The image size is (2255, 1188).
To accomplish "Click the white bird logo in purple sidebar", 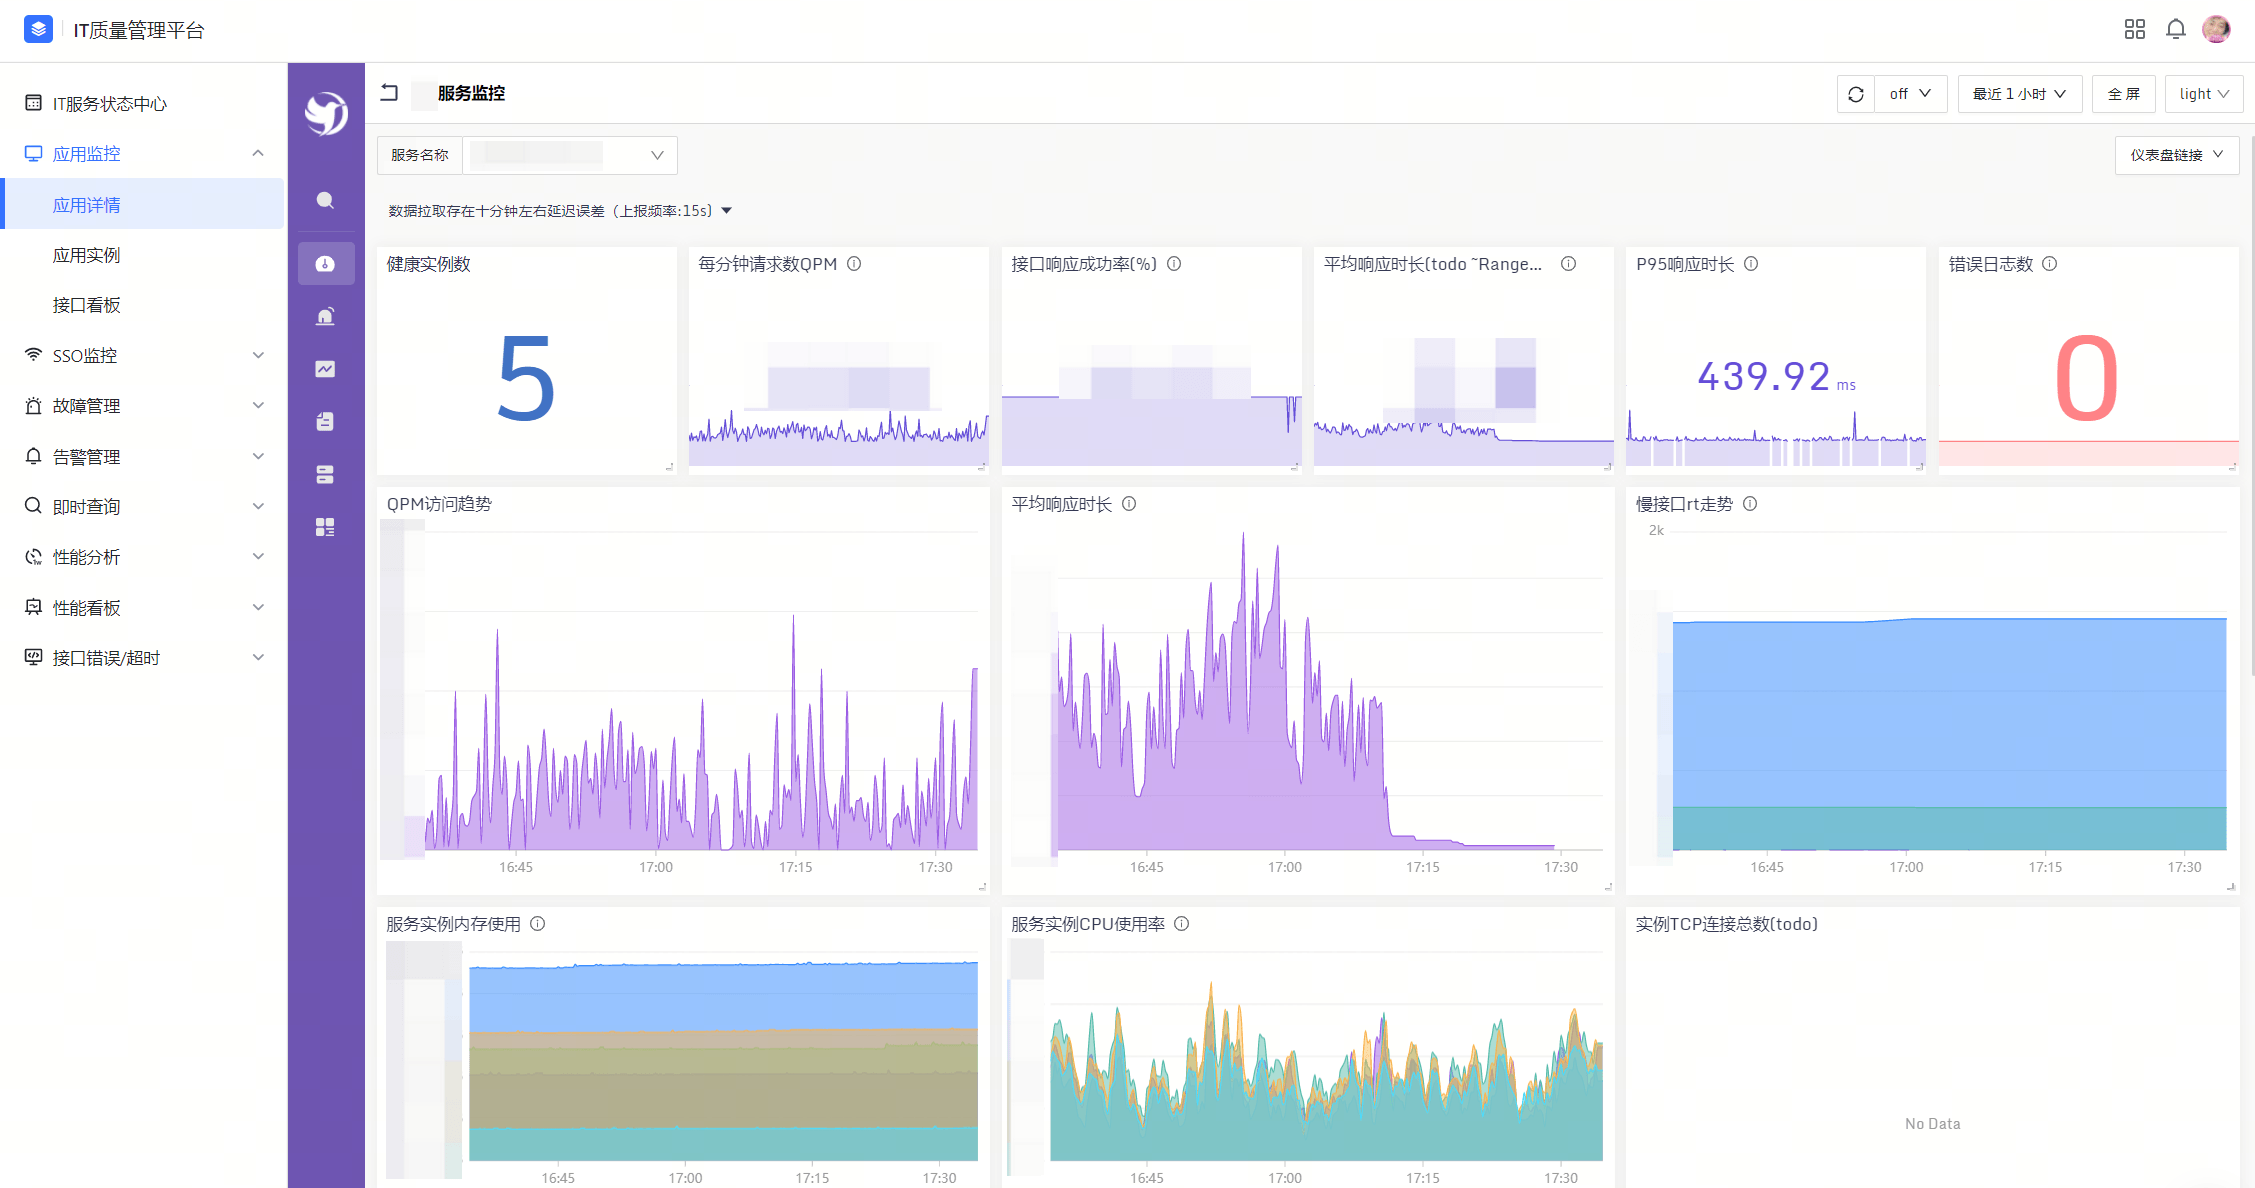I will click(326, 113).
